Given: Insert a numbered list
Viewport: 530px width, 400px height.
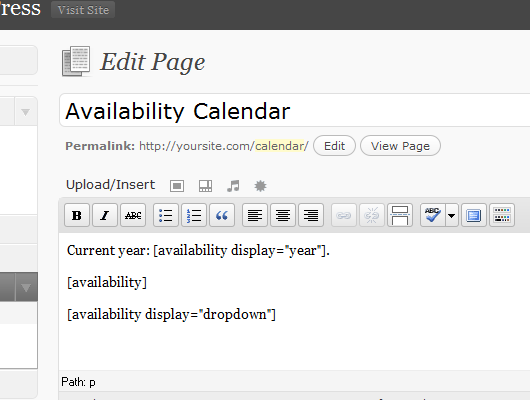Looking at the screenshot, I should click(194, 215).
